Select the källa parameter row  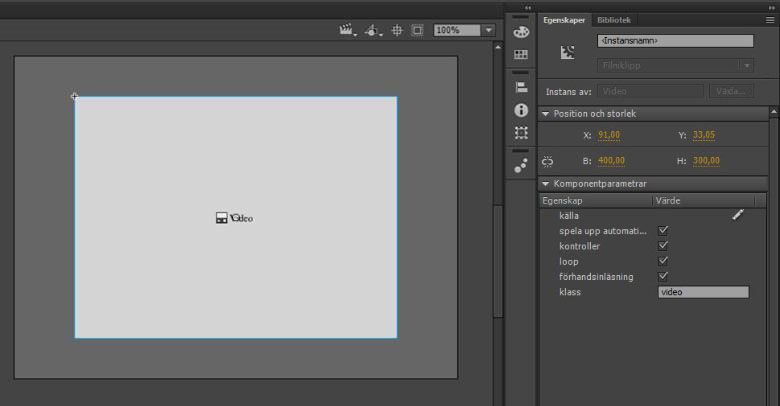[x=652, y=215]
